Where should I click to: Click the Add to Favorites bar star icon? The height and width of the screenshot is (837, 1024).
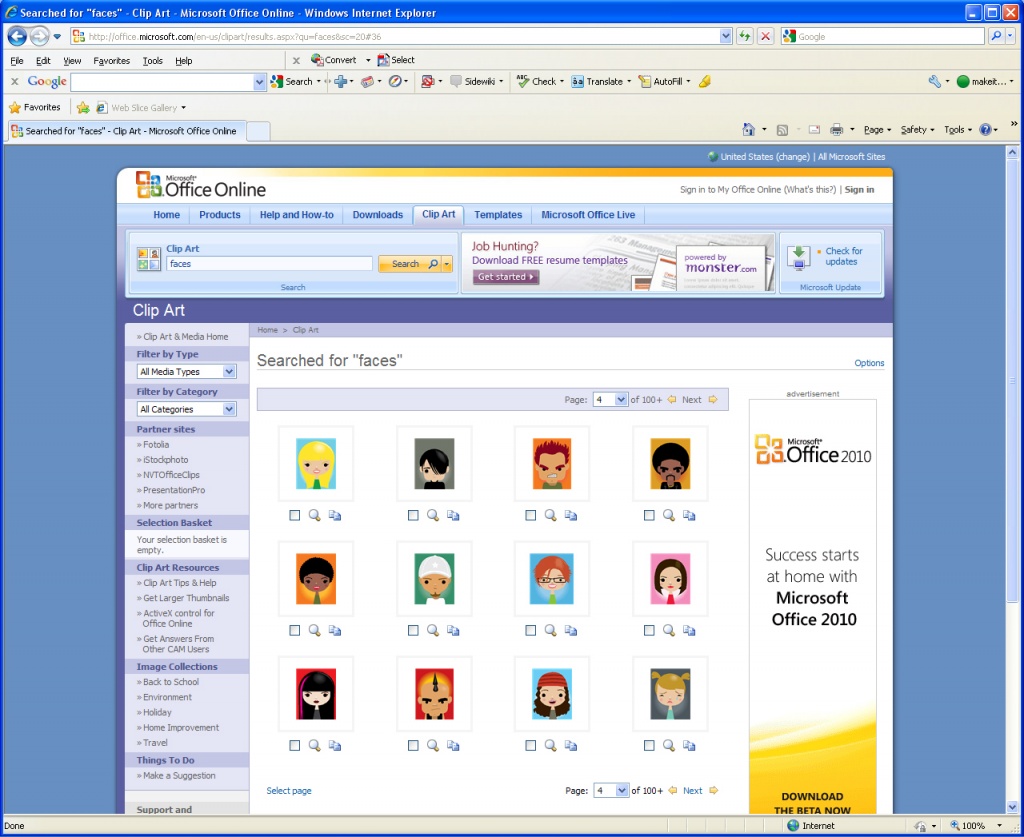(x=83, y=108)
